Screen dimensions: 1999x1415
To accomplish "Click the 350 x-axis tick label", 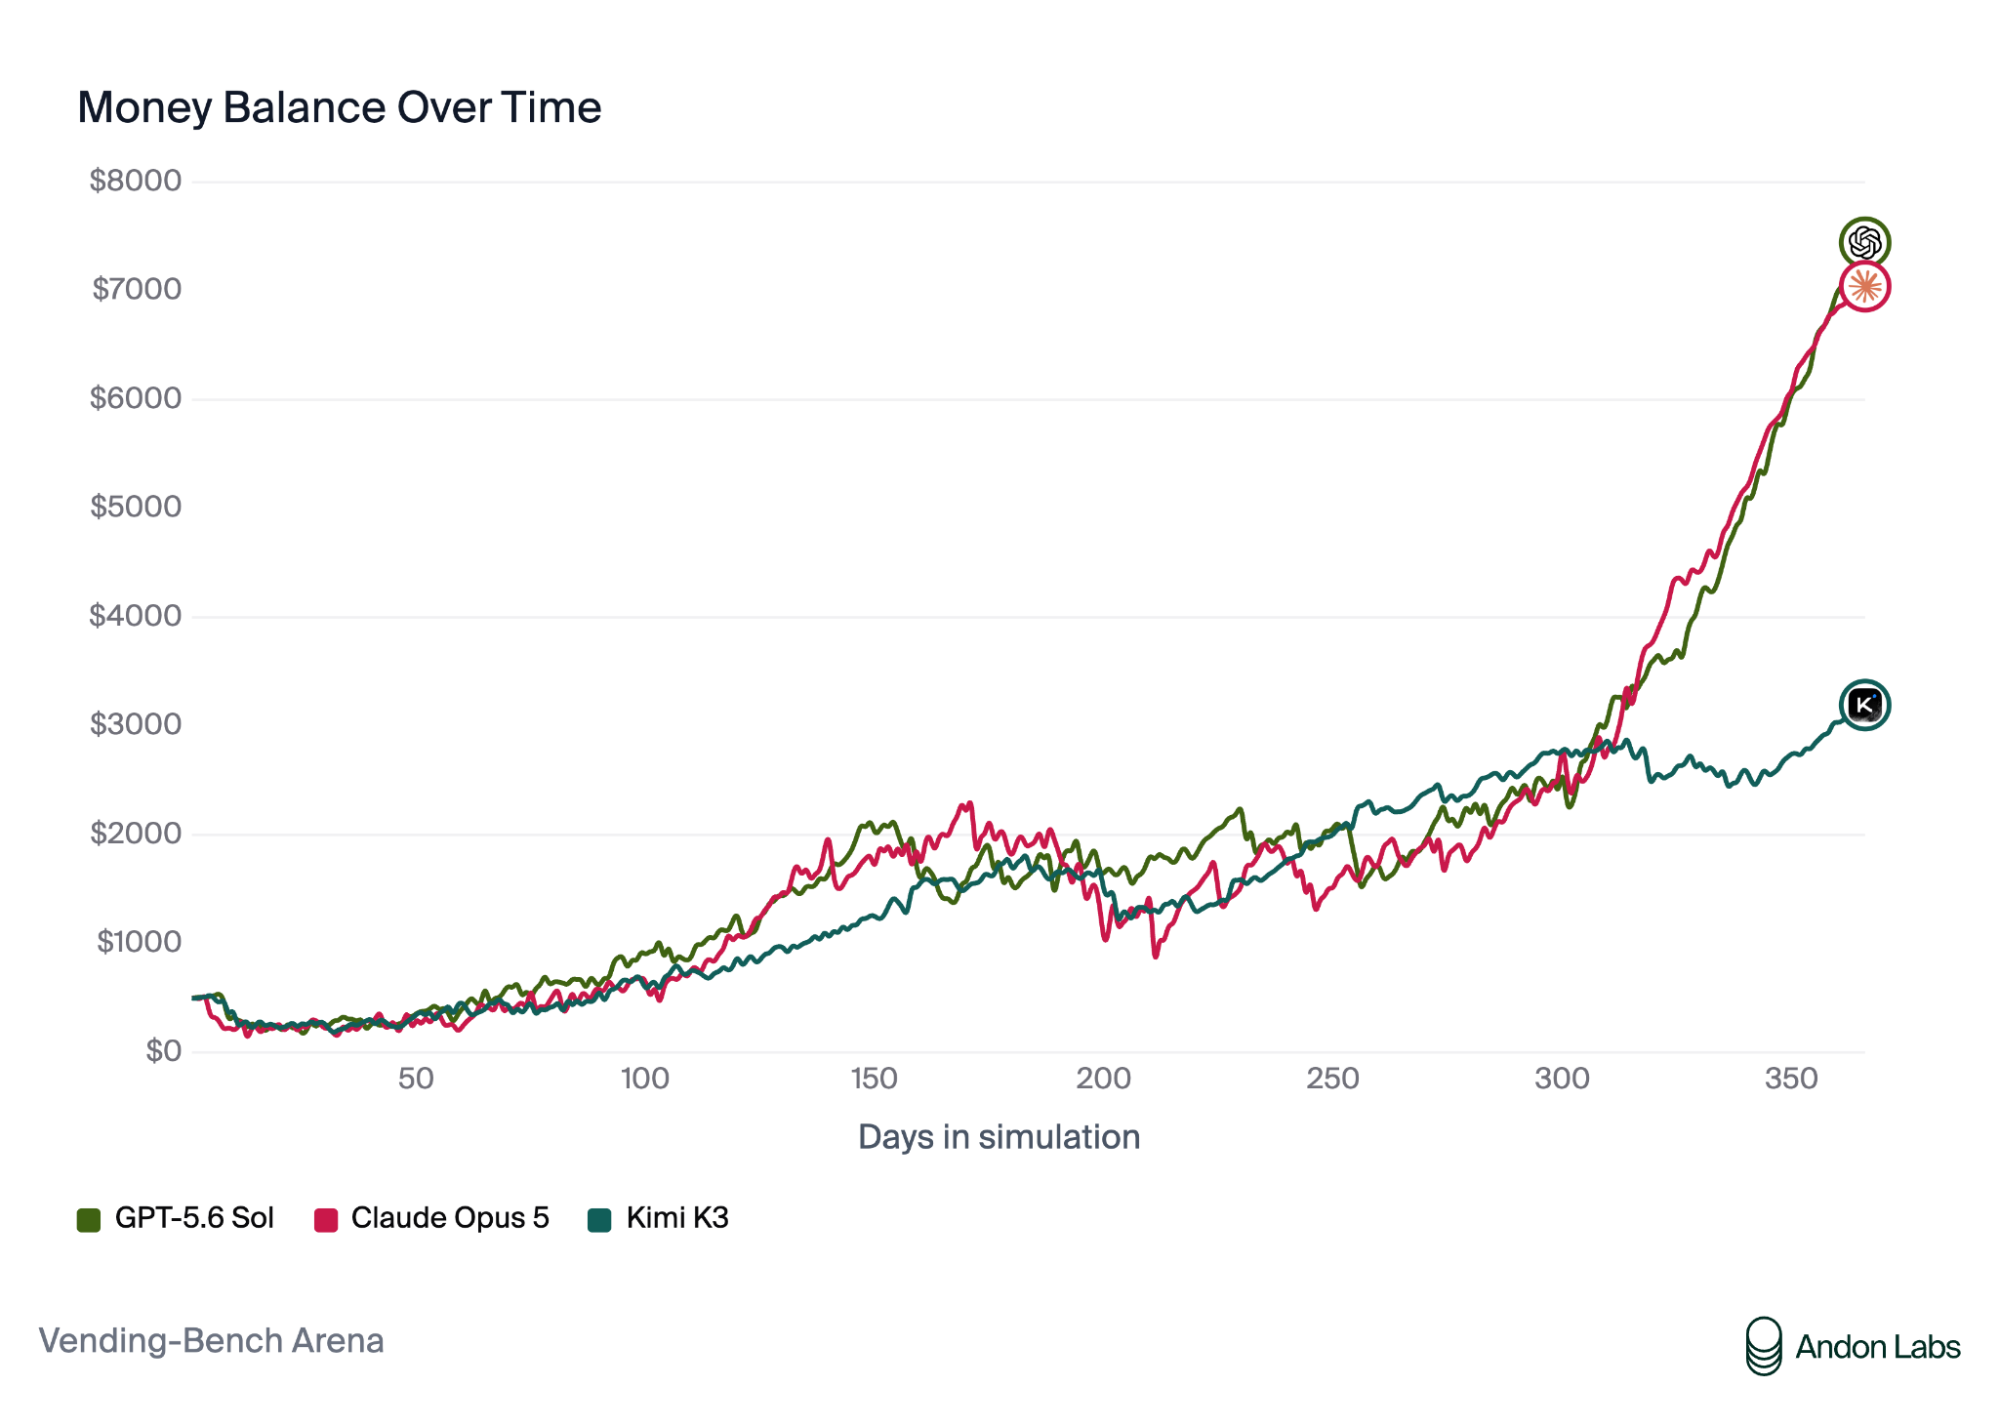I will (1791, 1078).
